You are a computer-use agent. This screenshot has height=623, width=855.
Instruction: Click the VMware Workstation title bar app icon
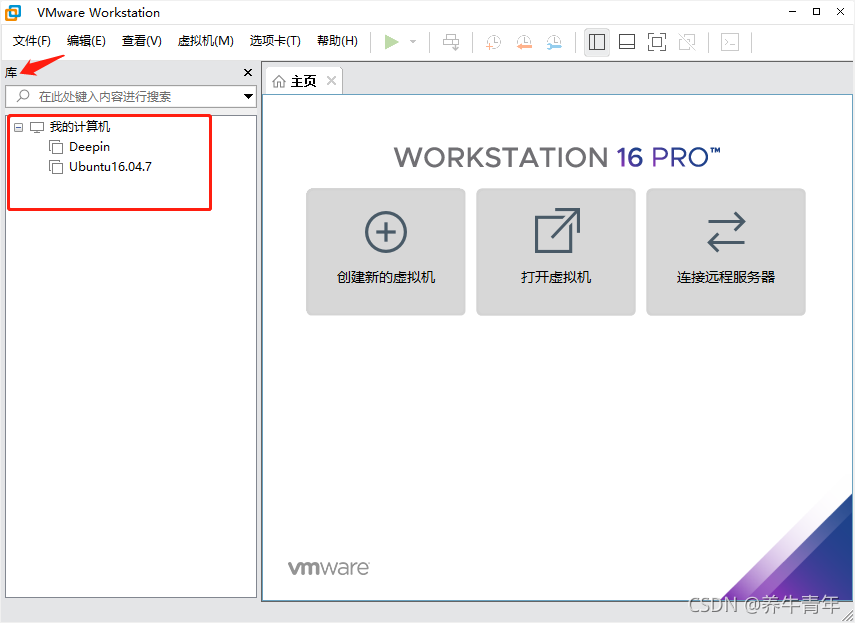13,13
